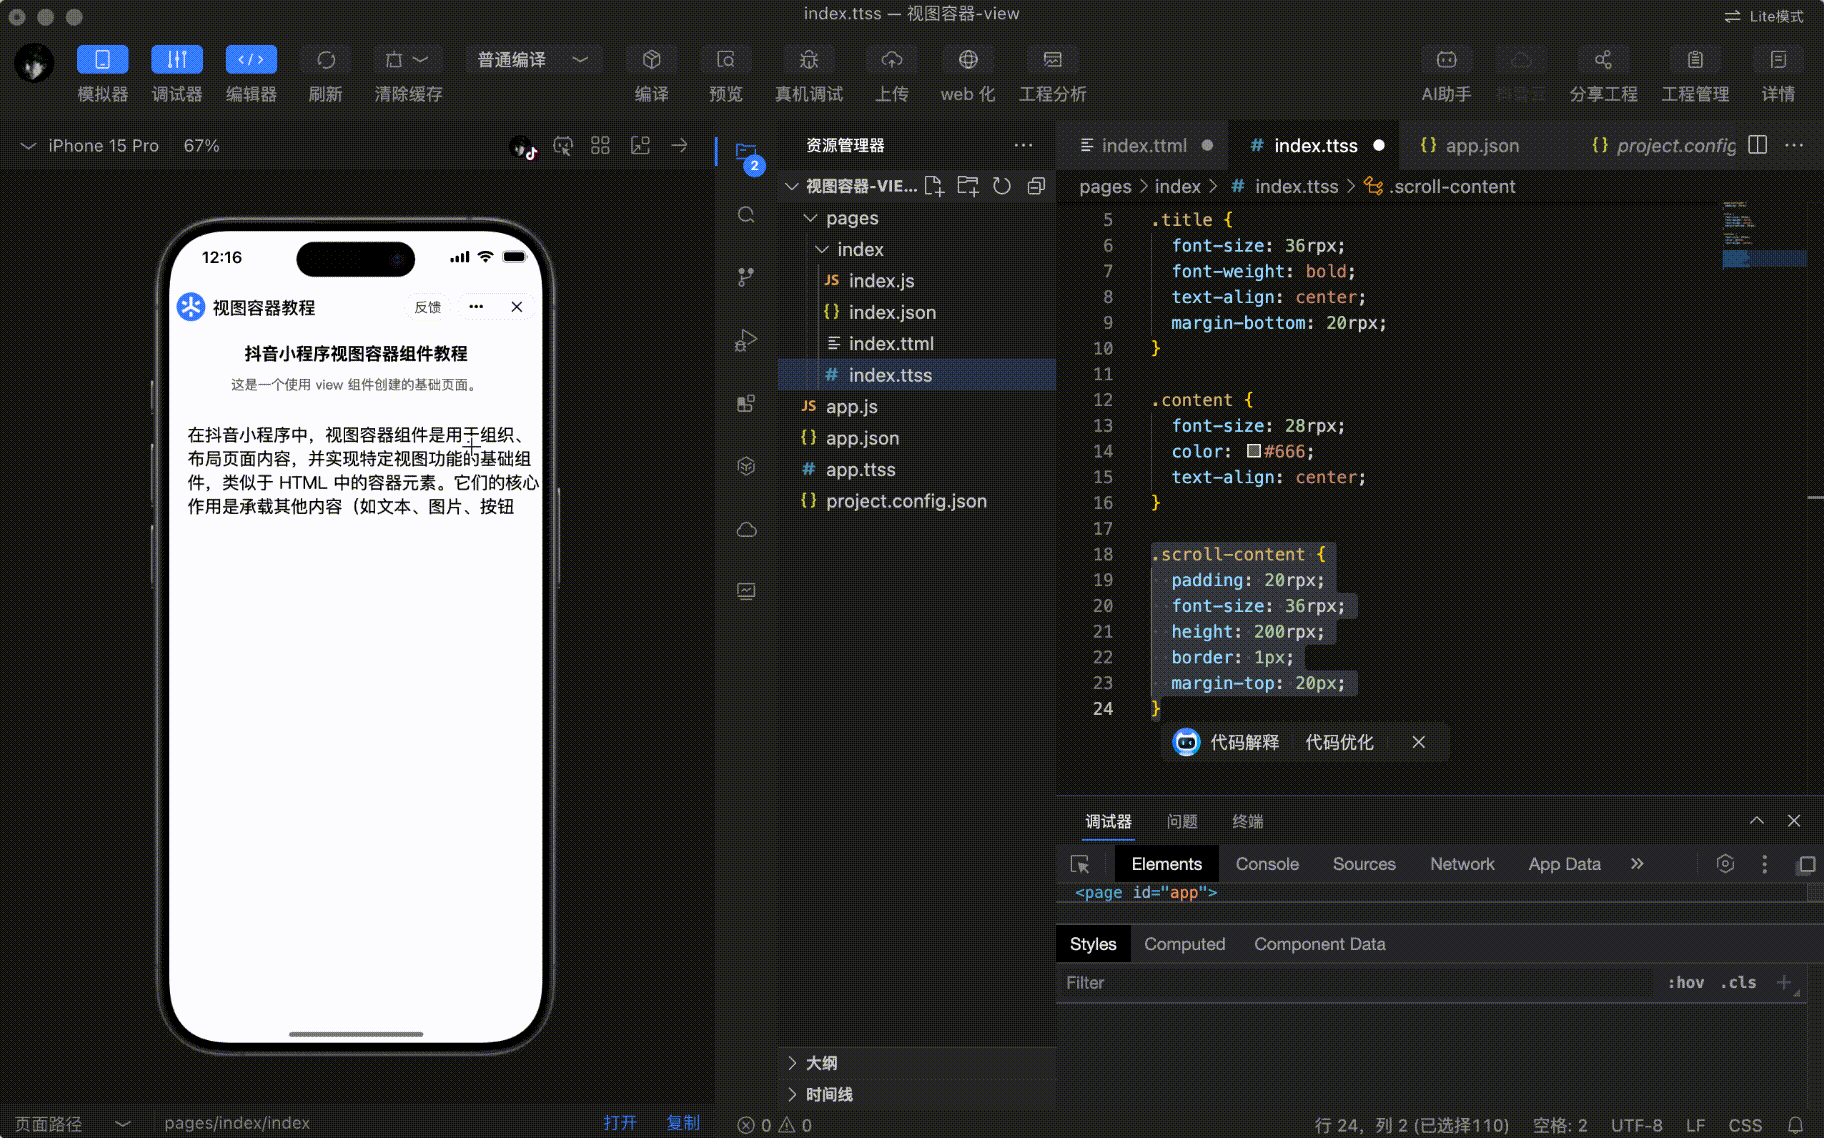Viewport: 1824px width, 1138px height.
Task: Click the right arrow icon in simulator bar
Action: (679, 146)
